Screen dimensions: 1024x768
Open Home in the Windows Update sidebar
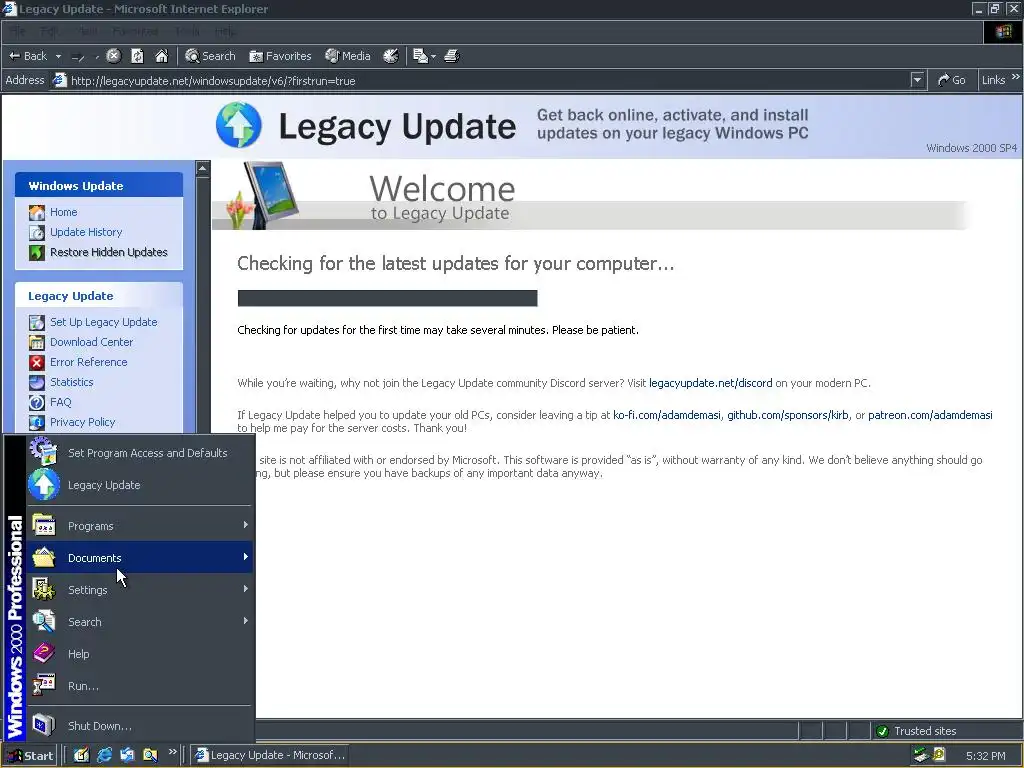pos(63,212)
